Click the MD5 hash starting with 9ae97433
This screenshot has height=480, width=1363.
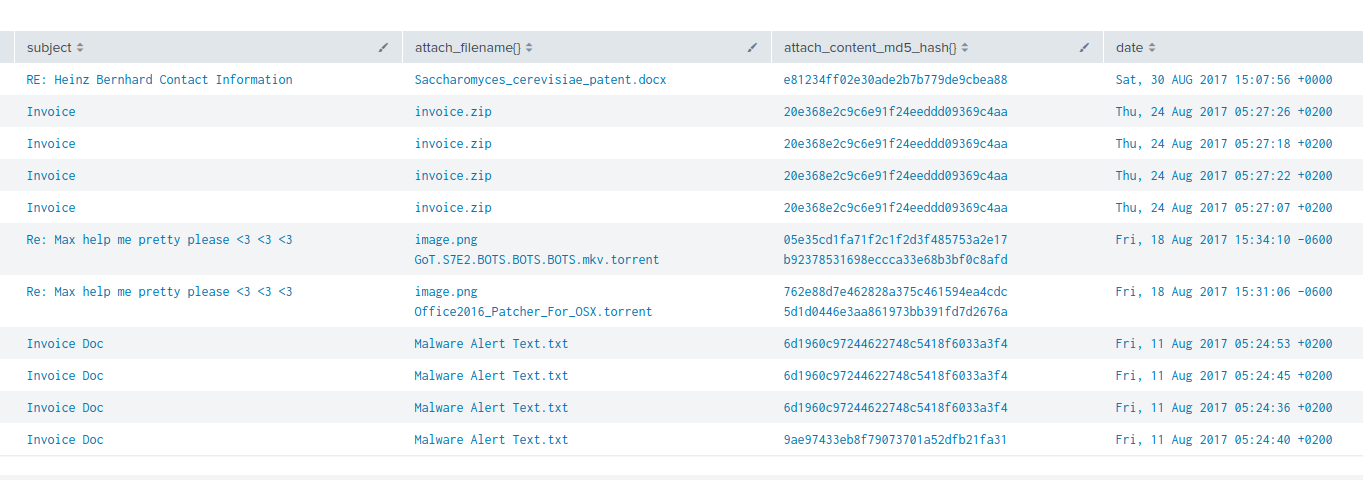(895, 440)
